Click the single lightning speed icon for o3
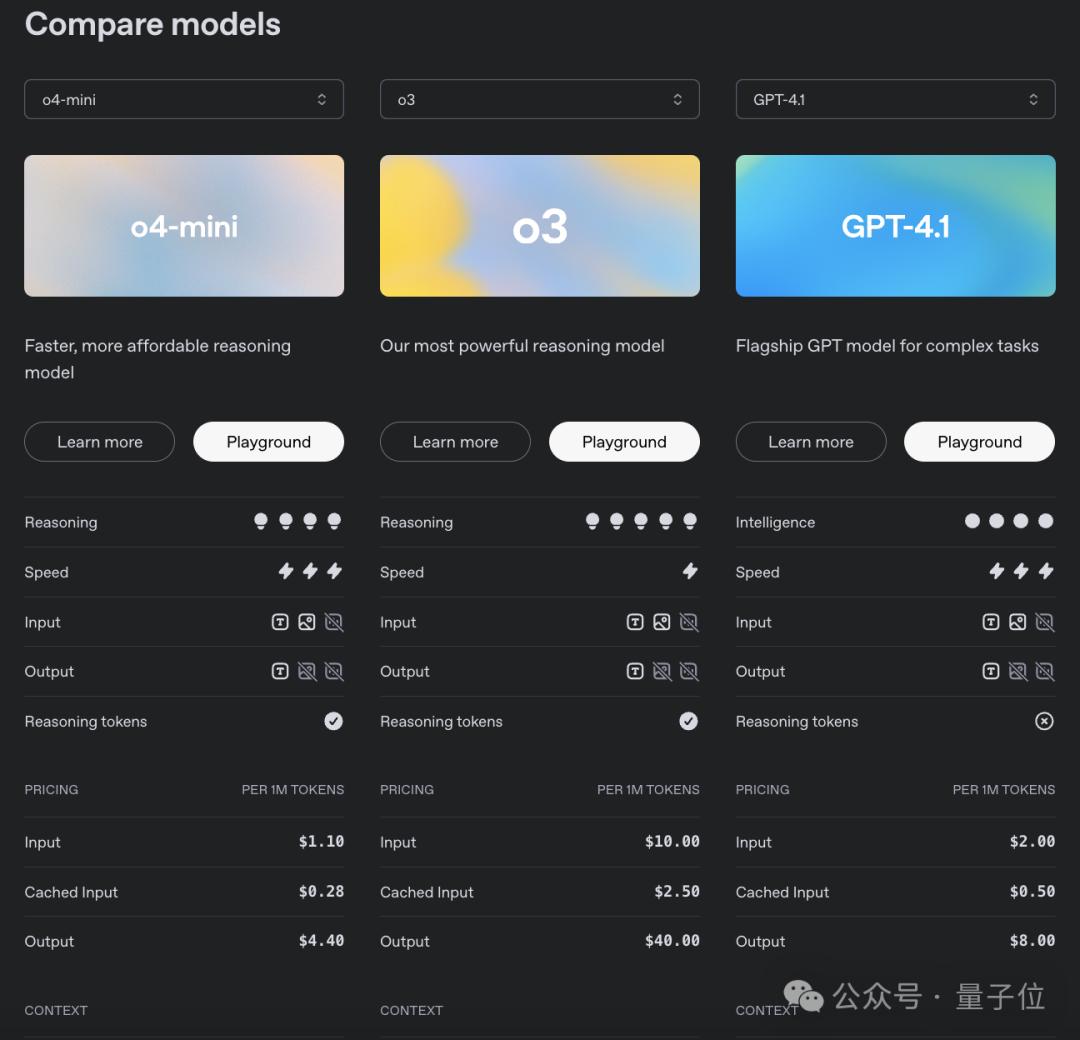This screenshot has height=1040, width=1080. coord(689,571)
